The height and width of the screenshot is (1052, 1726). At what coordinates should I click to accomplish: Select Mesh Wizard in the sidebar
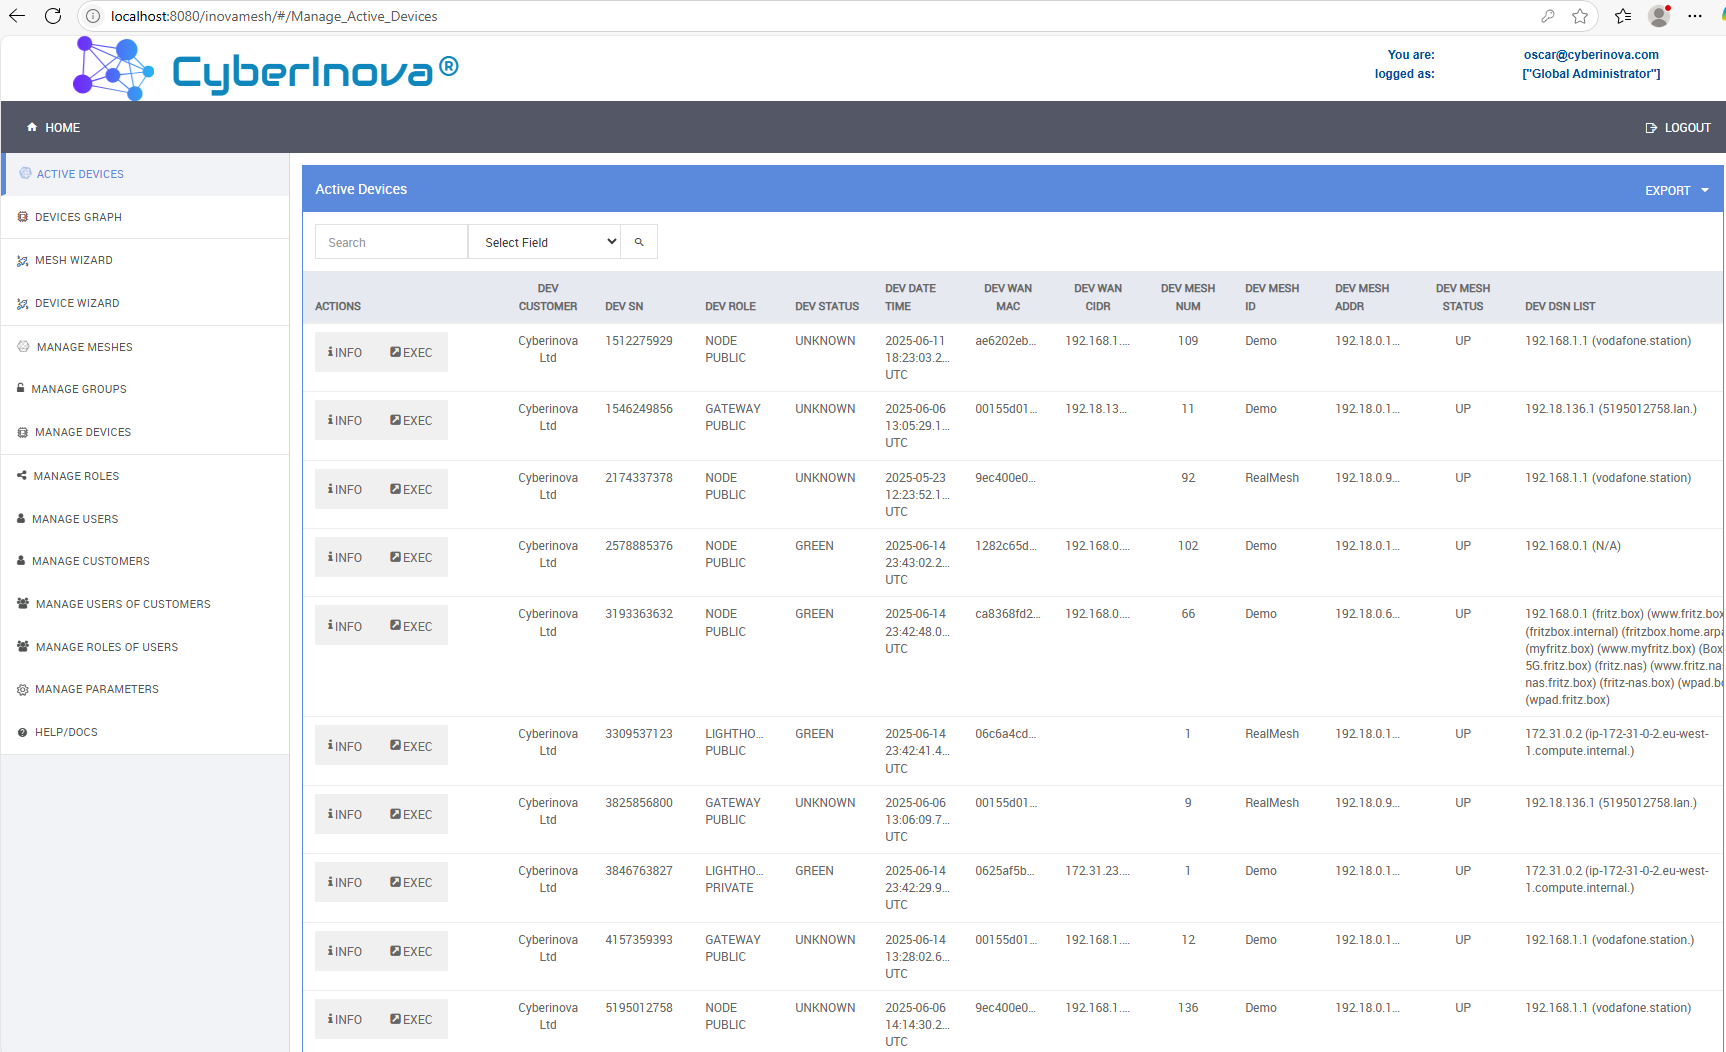point(73,260)
